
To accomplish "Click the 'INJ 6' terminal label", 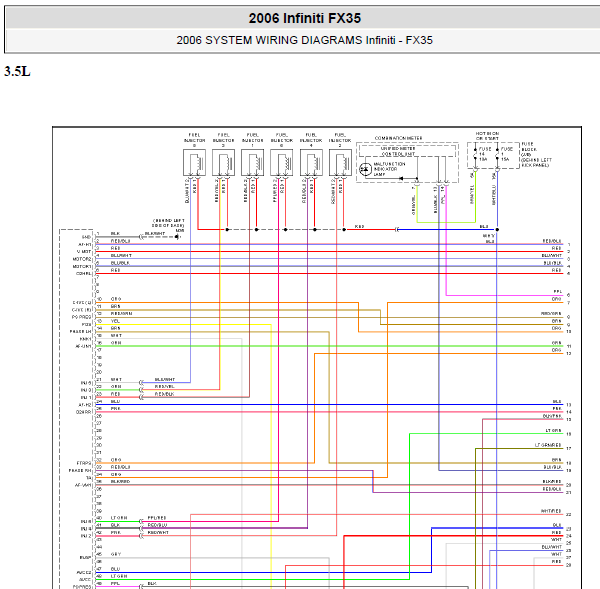I will click(86, 522).
